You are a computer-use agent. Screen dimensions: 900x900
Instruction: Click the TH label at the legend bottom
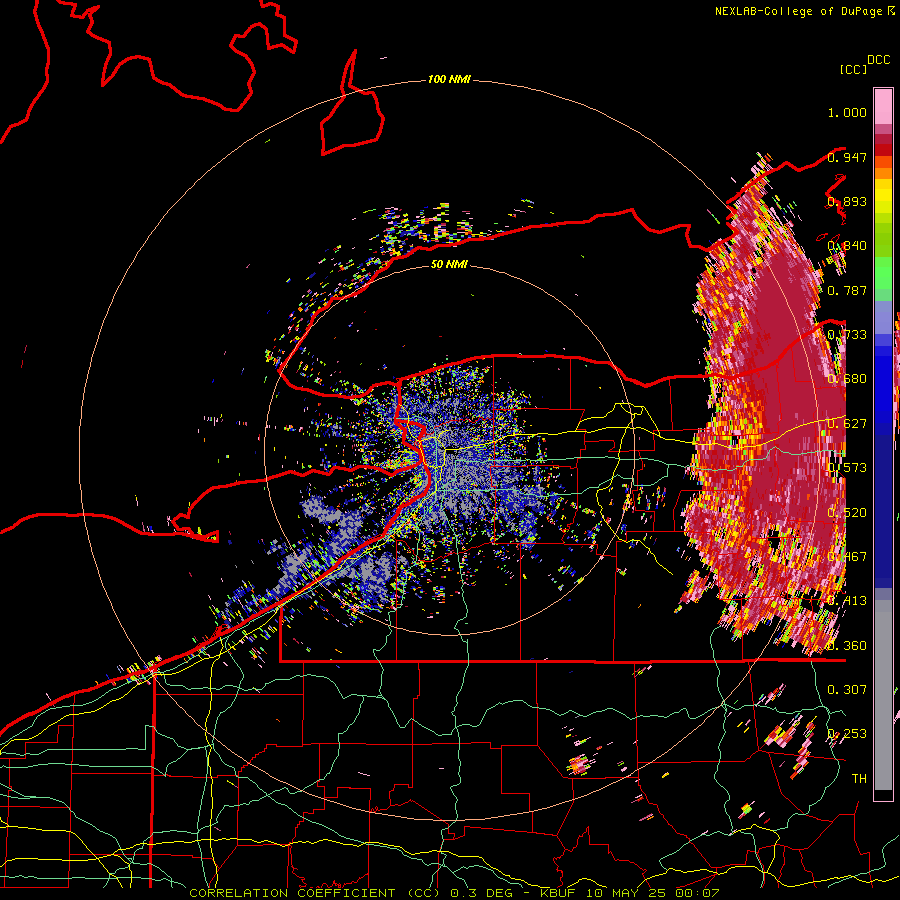tap(859, 778)
